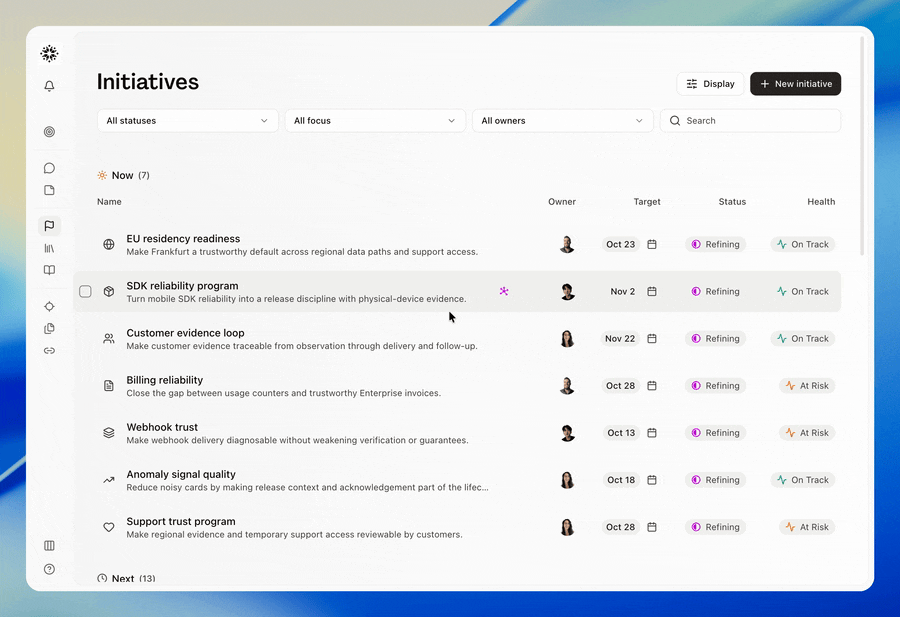900x617 pixels.
Task: Create a New initiative
Action: pyautogui.click(x=796, y=84)
